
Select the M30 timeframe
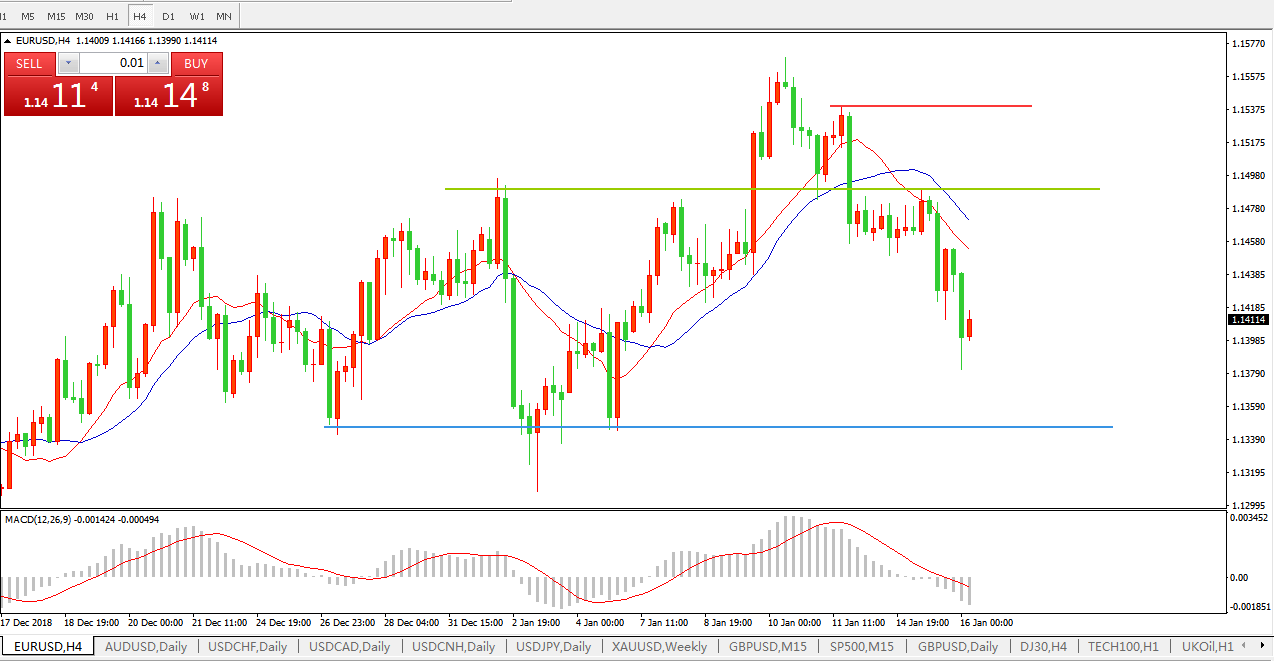(x=85, y=17)
